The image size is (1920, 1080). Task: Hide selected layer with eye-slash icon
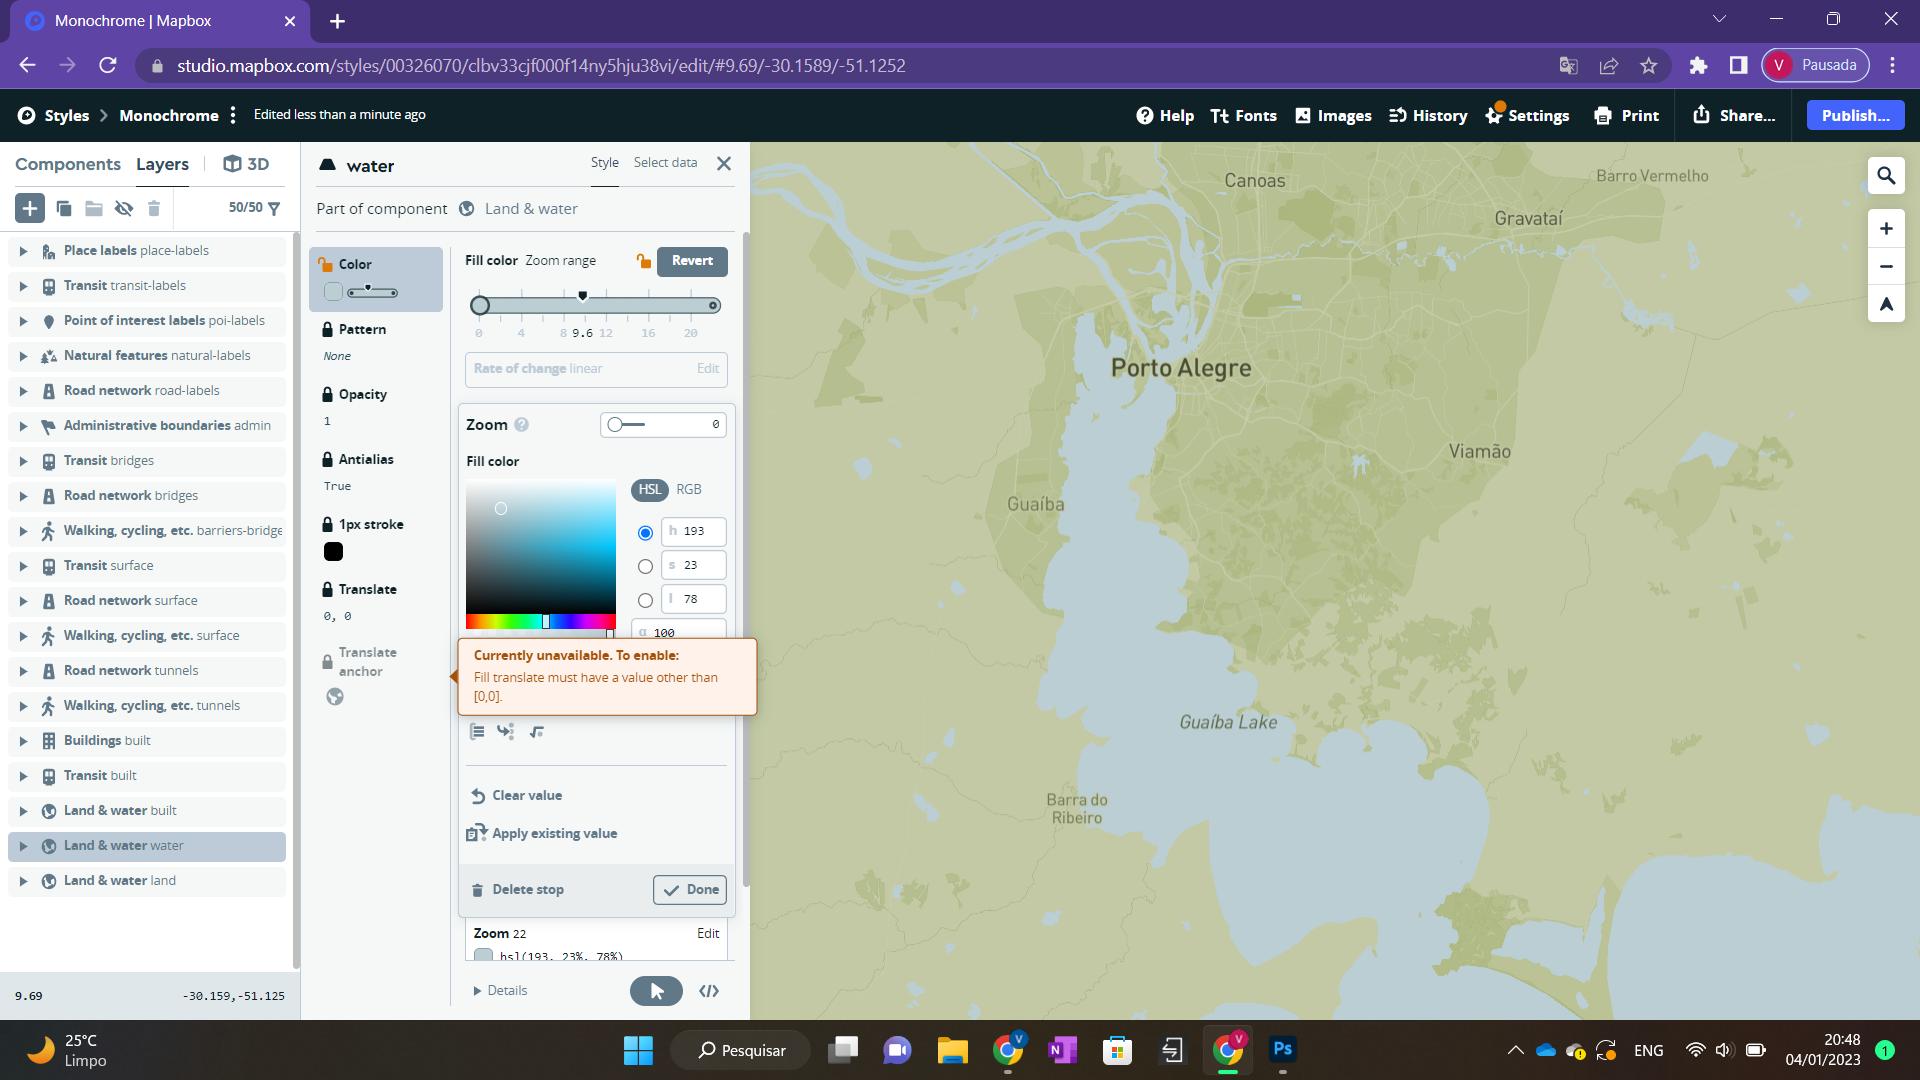[124, 208]
